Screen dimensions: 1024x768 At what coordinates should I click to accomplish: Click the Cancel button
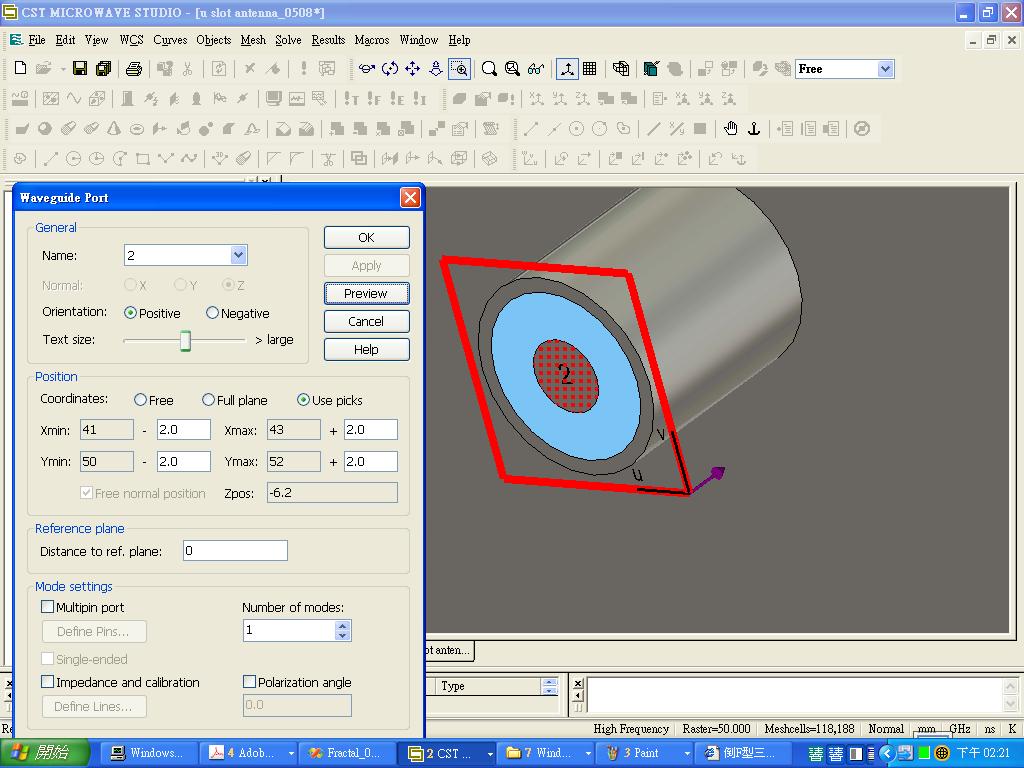point(366,321)
